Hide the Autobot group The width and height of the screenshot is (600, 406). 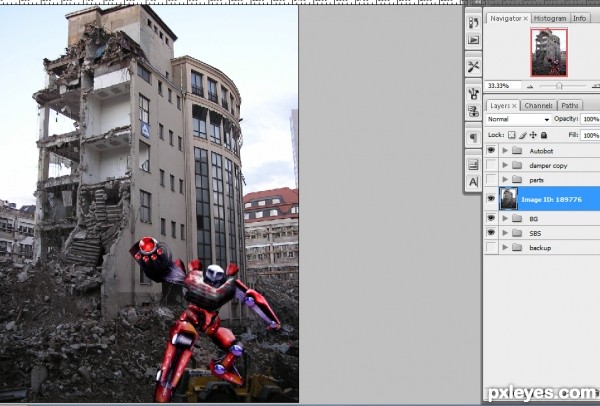(x=491, y=150)
